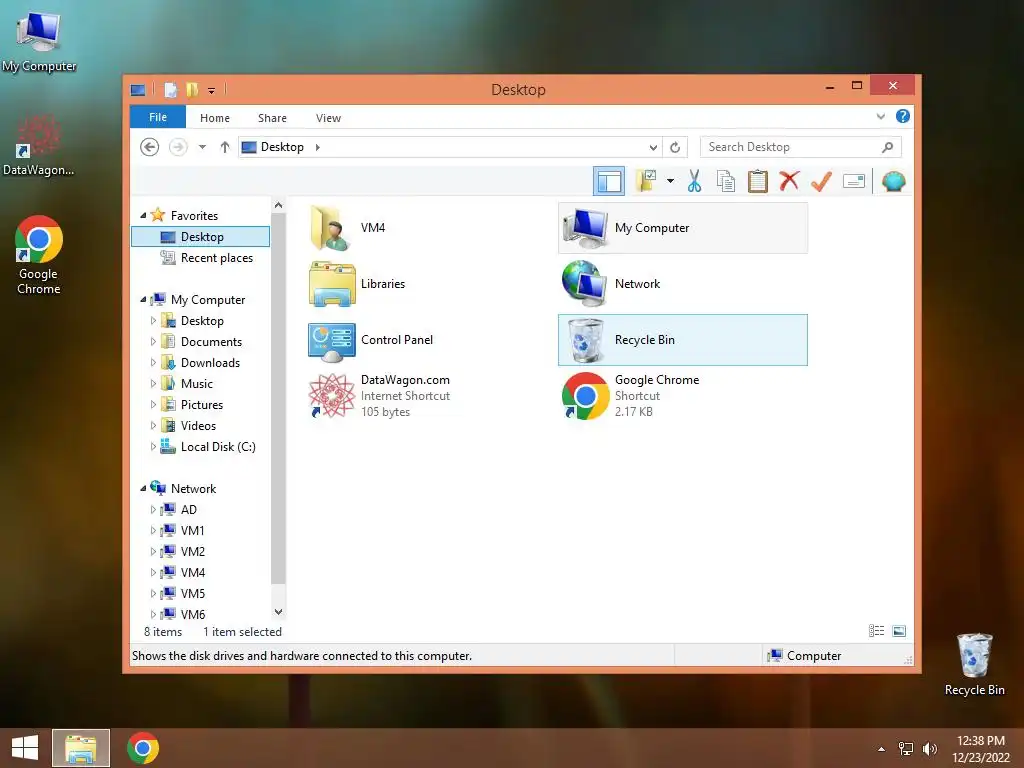Show hidden tray icons arrow
This screenshot has width=1024, height=768.
point(882,749)
